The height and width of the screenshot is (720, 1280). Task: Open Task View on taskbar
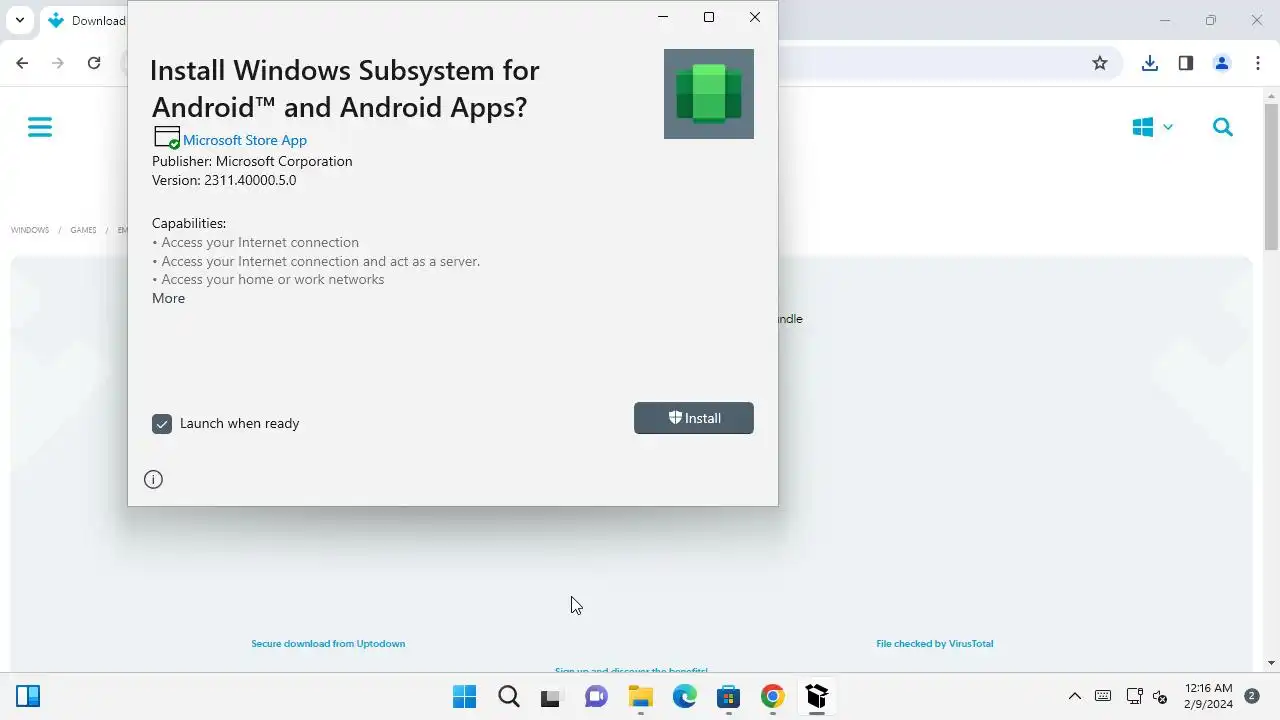click(550, 696)
